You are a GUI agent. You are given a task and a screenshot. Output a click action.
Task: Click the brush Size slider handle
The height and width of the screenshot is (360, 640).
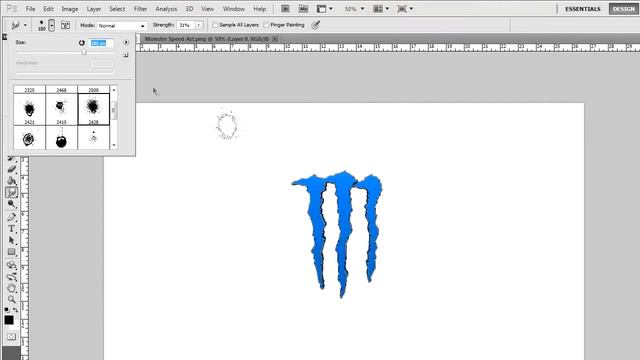click(x=84, y=52)
